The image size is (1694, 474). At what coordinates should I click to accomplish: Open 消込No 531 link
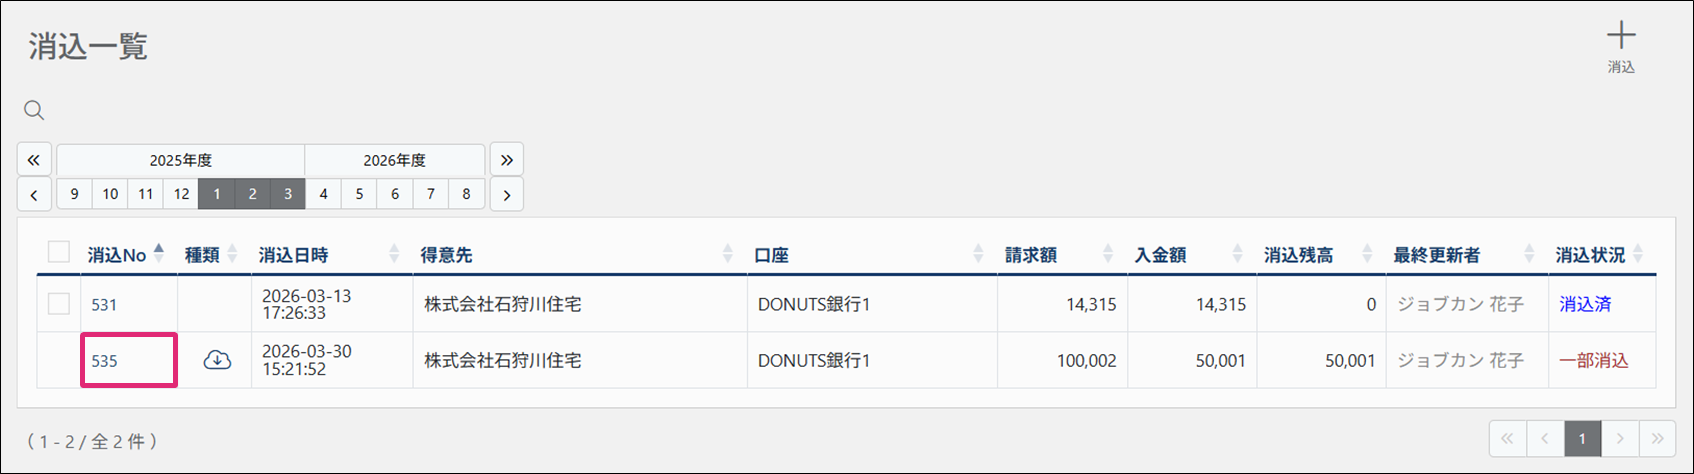(x=105, y=305)
